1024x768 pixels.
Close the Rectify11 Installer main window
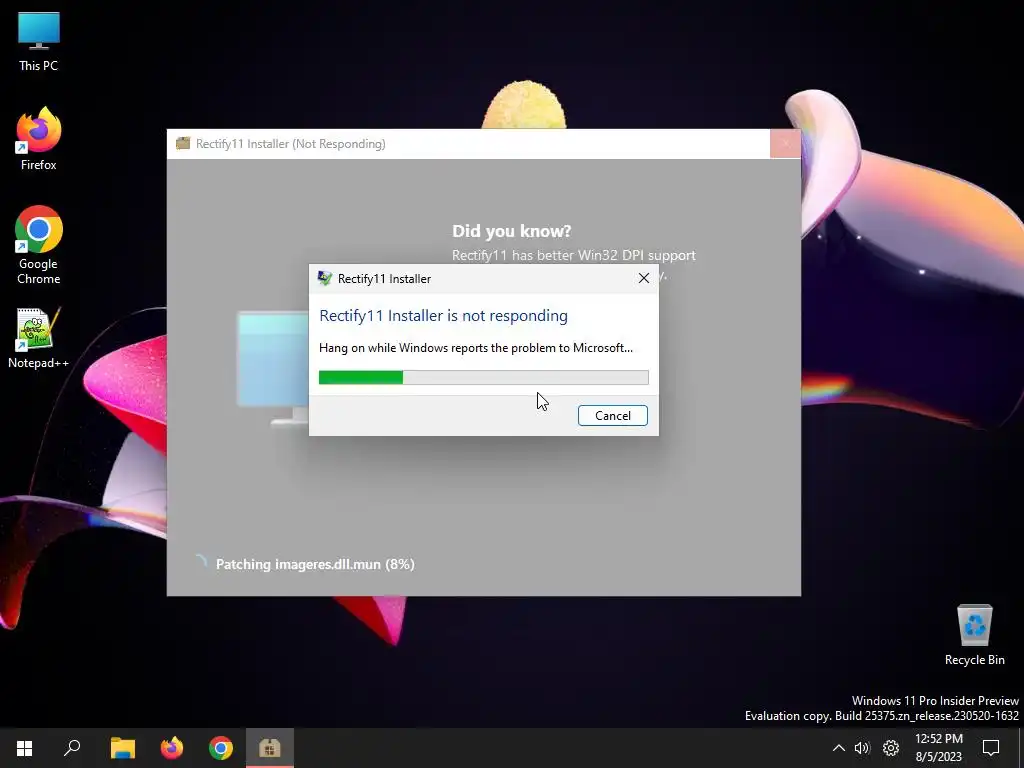786,143
